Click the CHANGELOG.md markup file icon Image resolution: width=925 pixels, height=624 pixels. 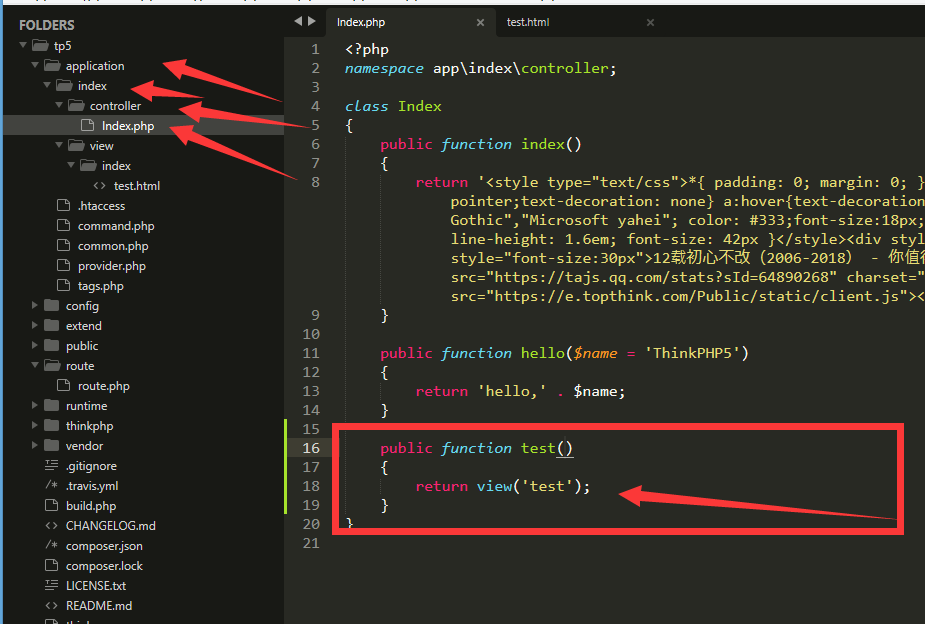pyautogui.click(x=52, y=526)
